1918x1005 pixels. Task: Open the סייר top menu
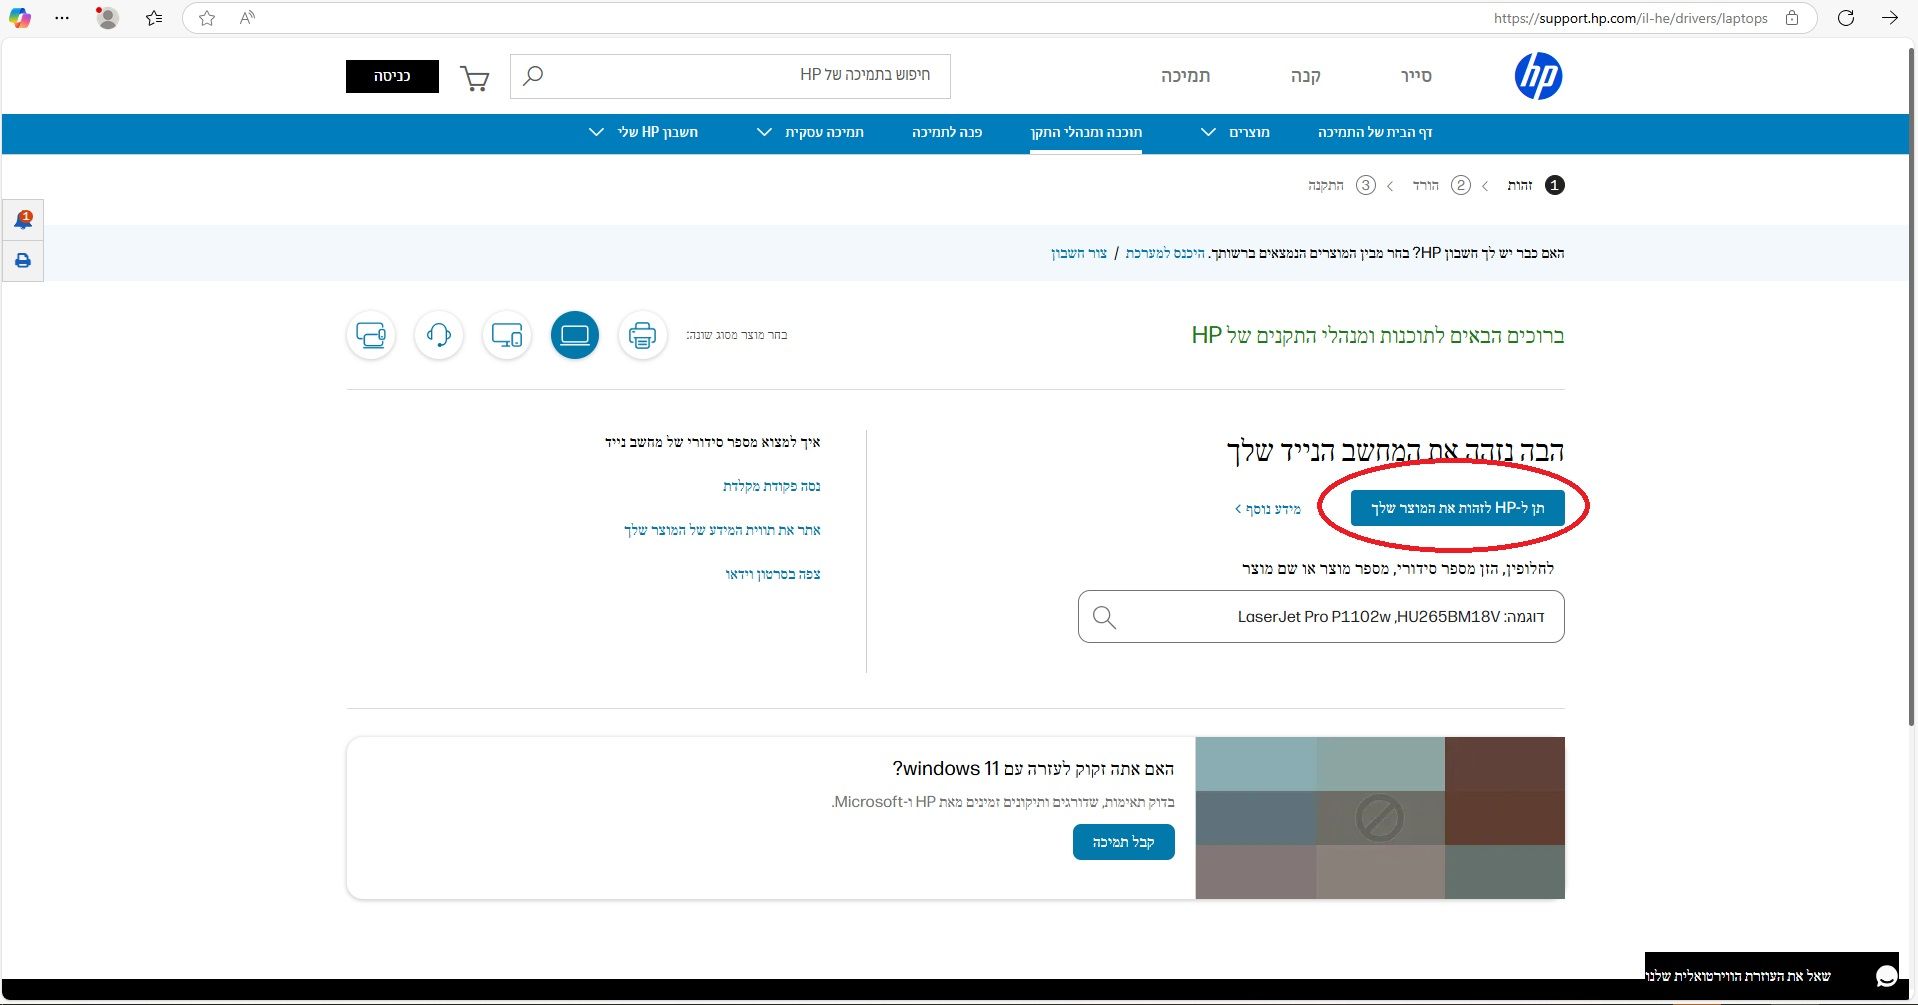pyautogui.click(x=1416, y=76)
